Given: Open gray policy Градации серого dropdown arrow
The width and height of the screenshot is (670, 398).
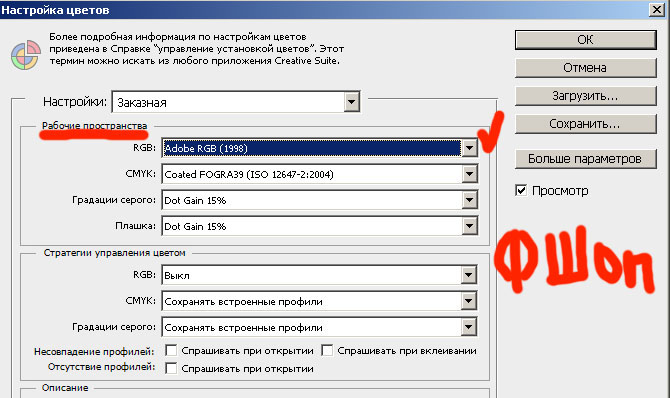Looking at the screenshot, I should pyautogui.click(x=469, y=327).
